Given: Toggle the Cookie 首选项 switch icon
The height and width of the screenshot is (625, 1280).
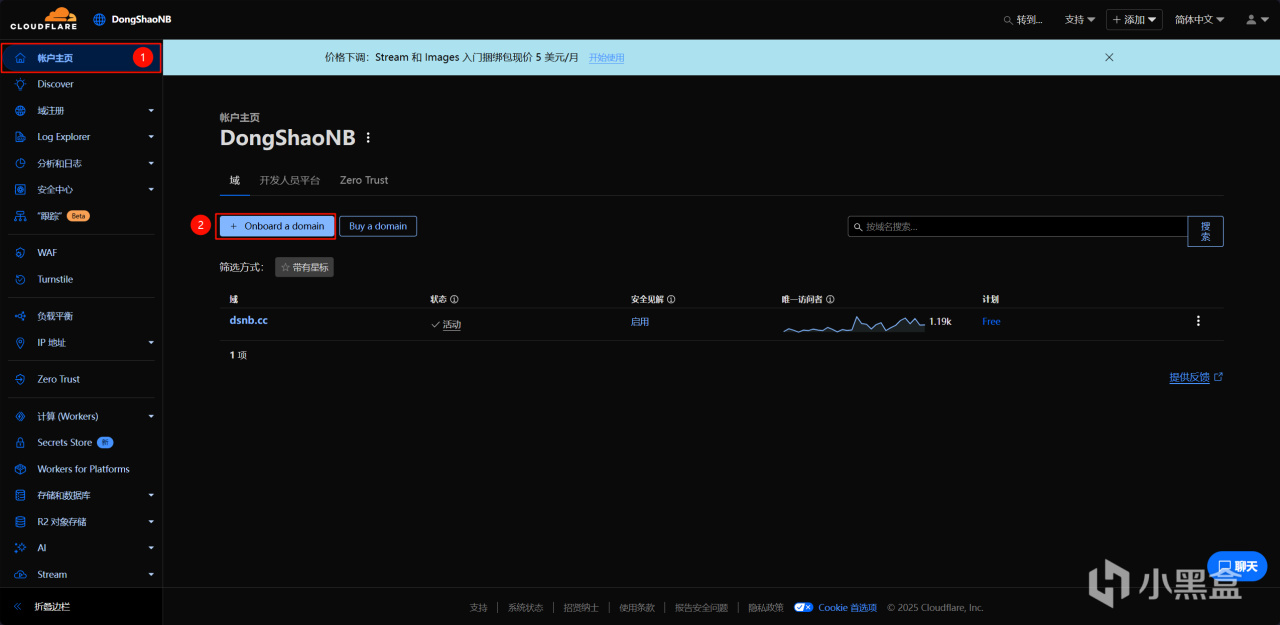Looking at the screenshot, I should coord(803,607).
